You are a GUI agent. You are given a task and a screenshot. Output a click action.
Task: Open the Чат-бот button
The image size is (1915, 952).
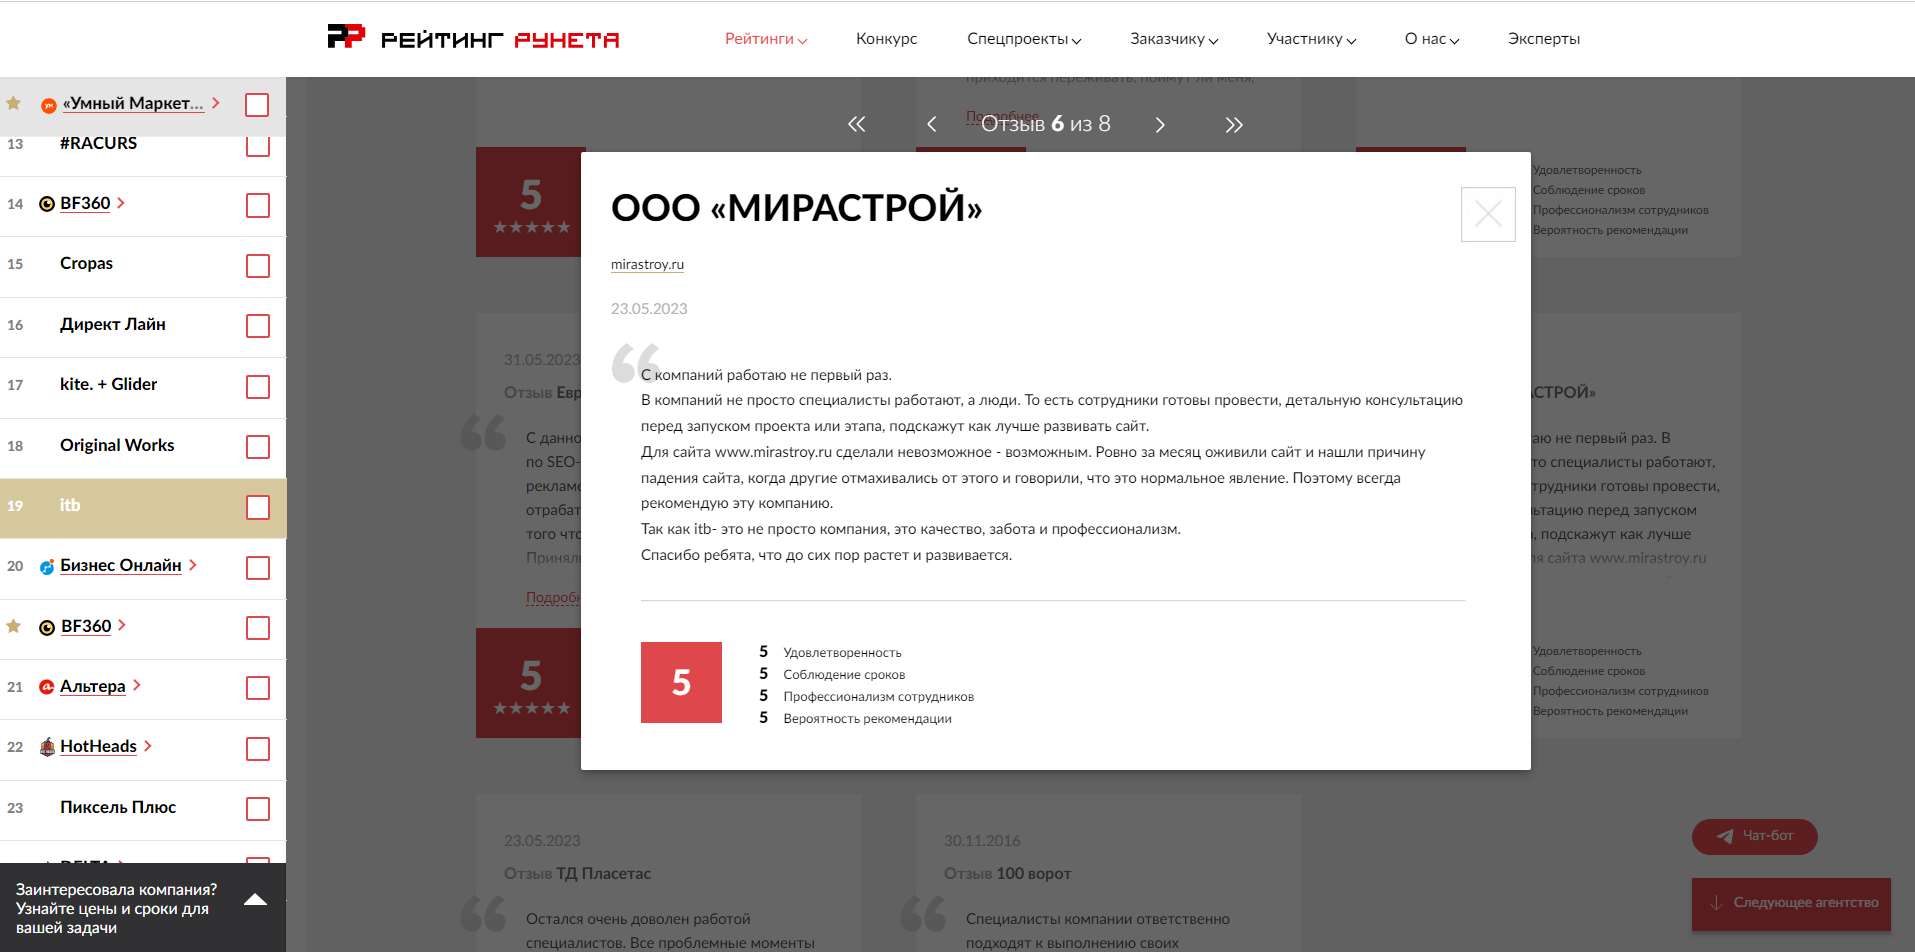(x=1755, y=836)
